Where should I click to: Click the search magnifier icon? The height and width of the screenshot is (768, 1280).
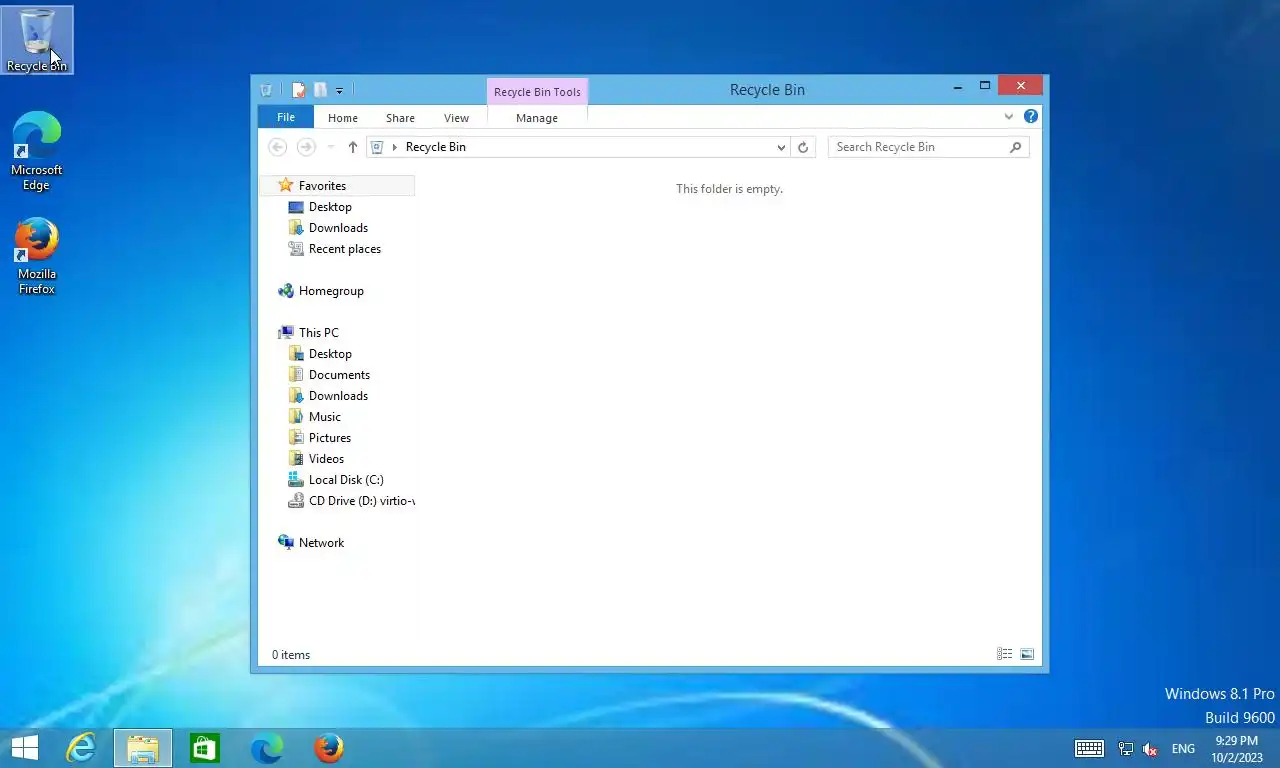tap(1015, 147)
